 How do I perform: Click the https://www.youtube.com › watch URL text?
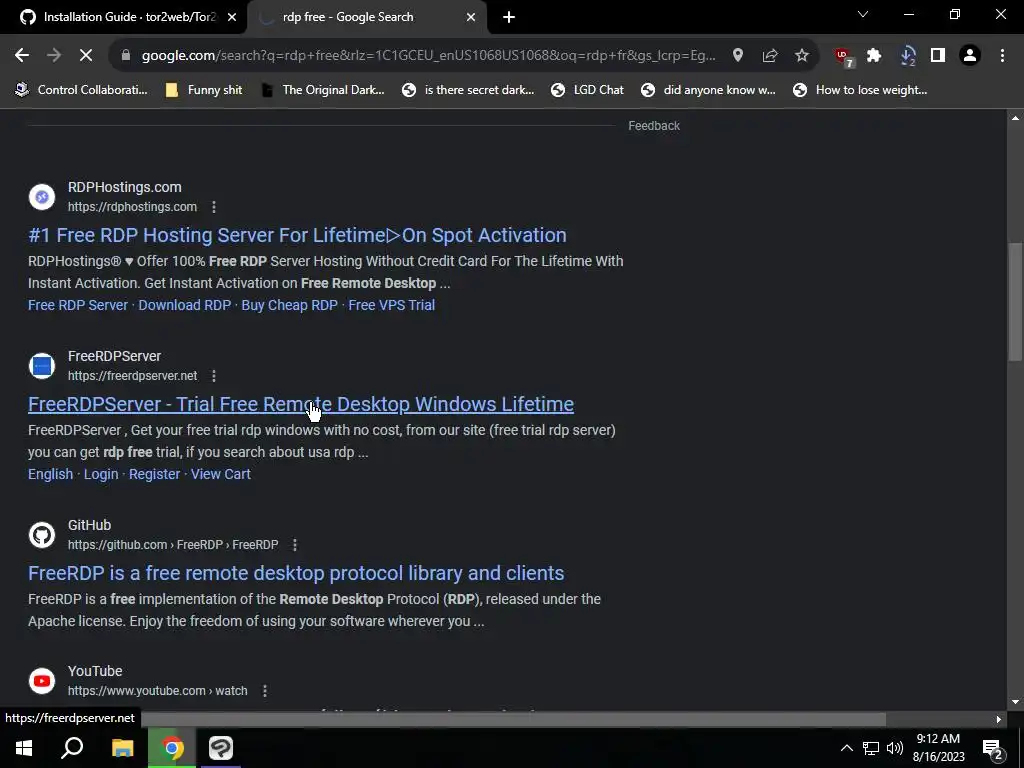coord(157,691)
